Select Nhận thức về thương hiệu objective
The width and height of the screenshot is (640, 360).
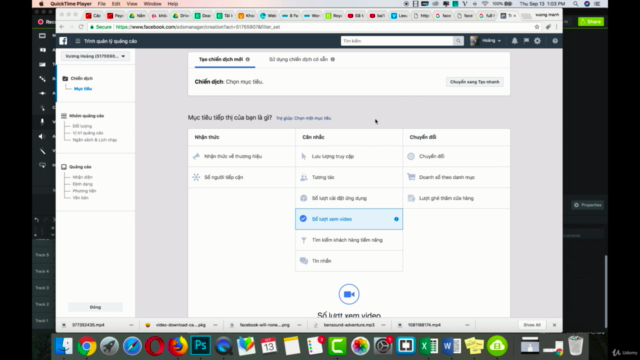[242, 156]
